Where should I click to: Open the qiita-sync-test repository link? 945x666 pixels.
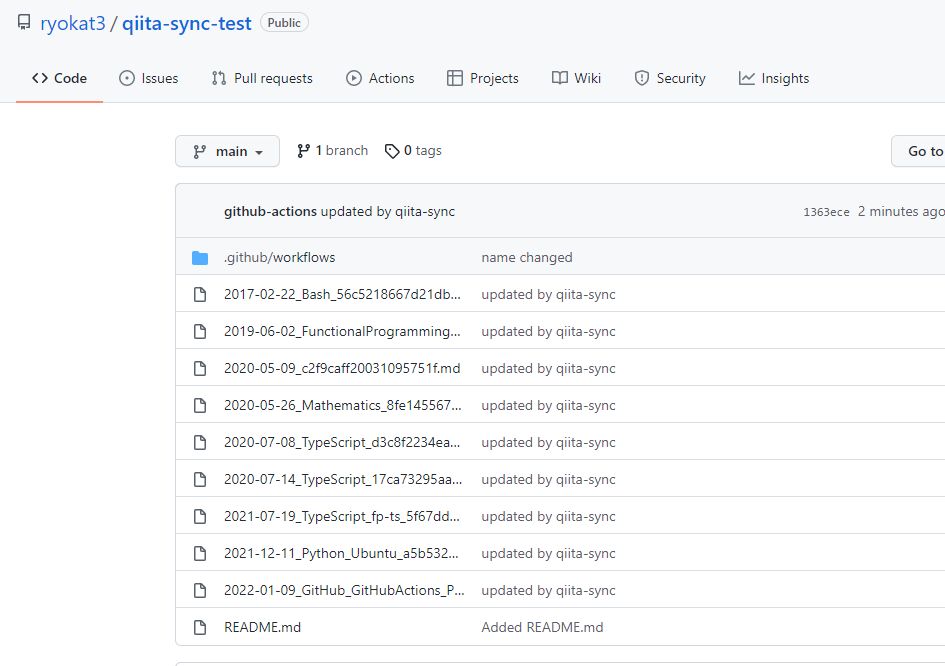(187, 24)
